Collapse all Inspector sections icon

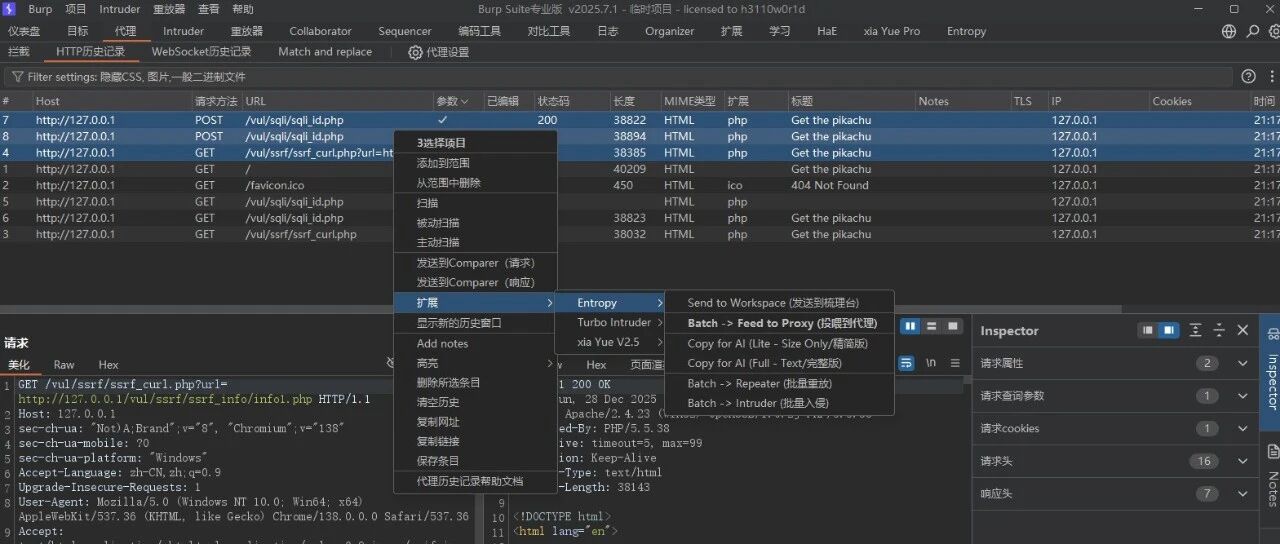click(x=1219, y=330)
